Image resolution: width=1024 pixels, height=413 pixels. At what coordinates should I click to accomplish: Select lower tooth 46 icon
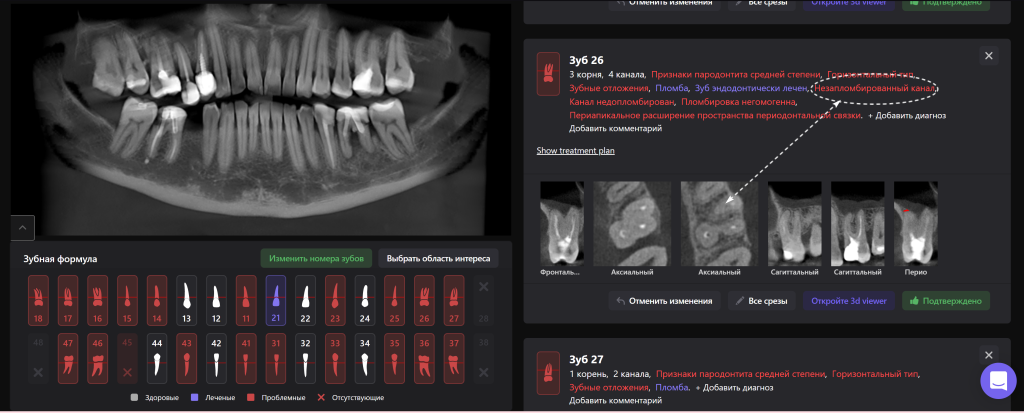point(97,354)
